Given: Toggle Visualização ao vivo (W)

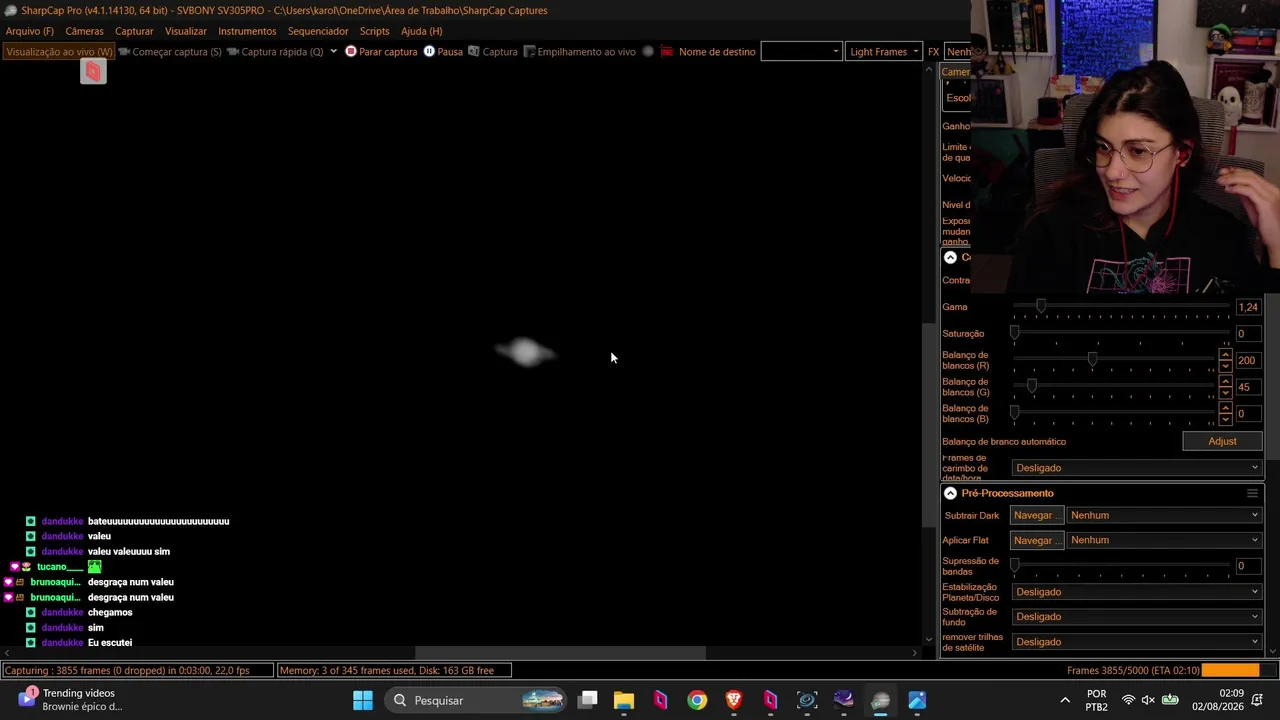Looking at the screenshot, I should coord(59,51).
